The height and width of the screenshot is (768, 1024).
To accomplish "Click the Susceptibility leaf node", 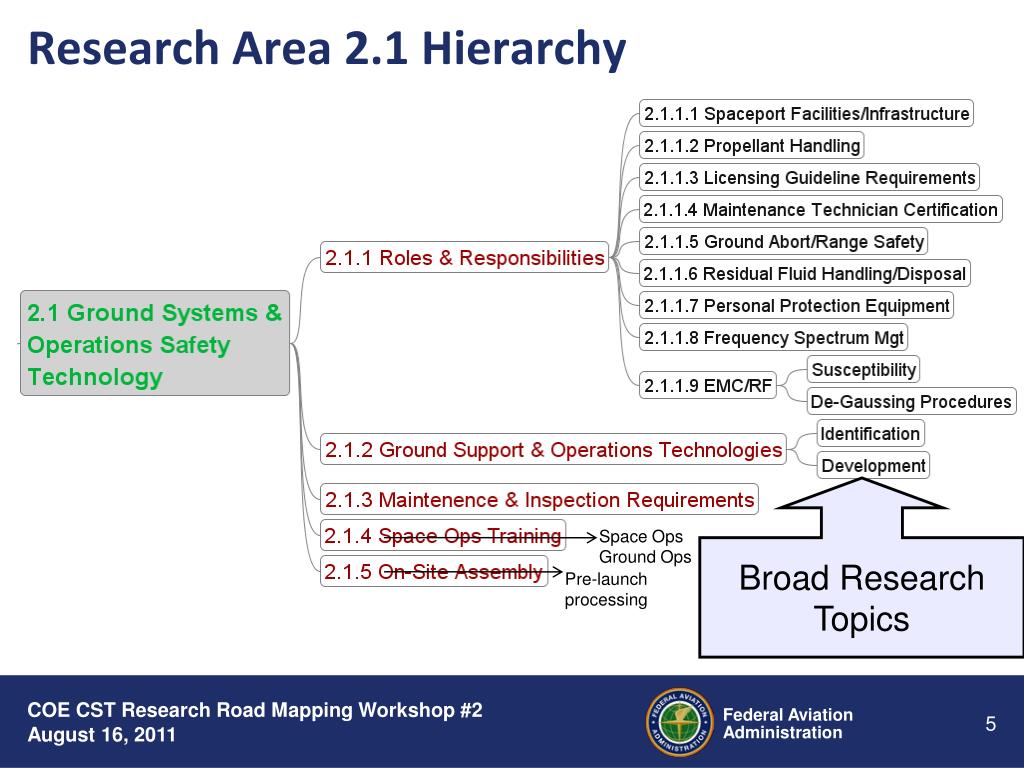I will pyautogui.click(x=863, y=369).
